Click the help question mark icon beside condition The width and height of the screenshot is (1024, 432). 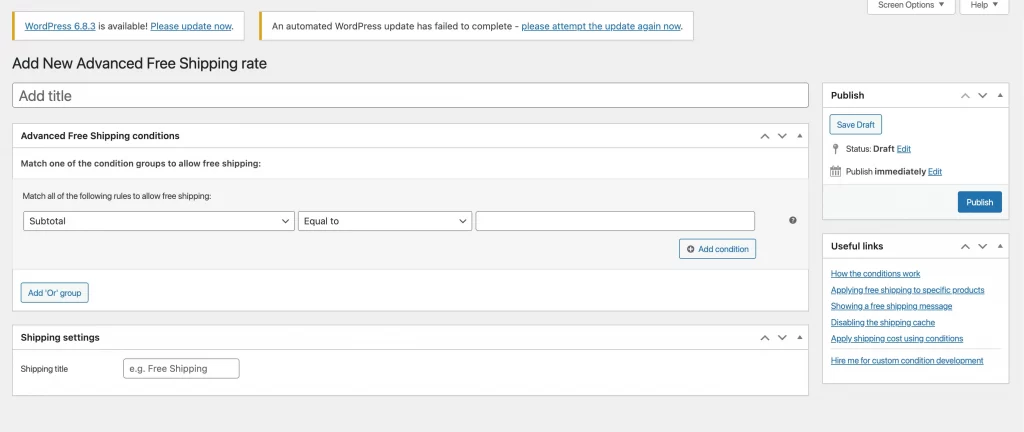point(793,221)
